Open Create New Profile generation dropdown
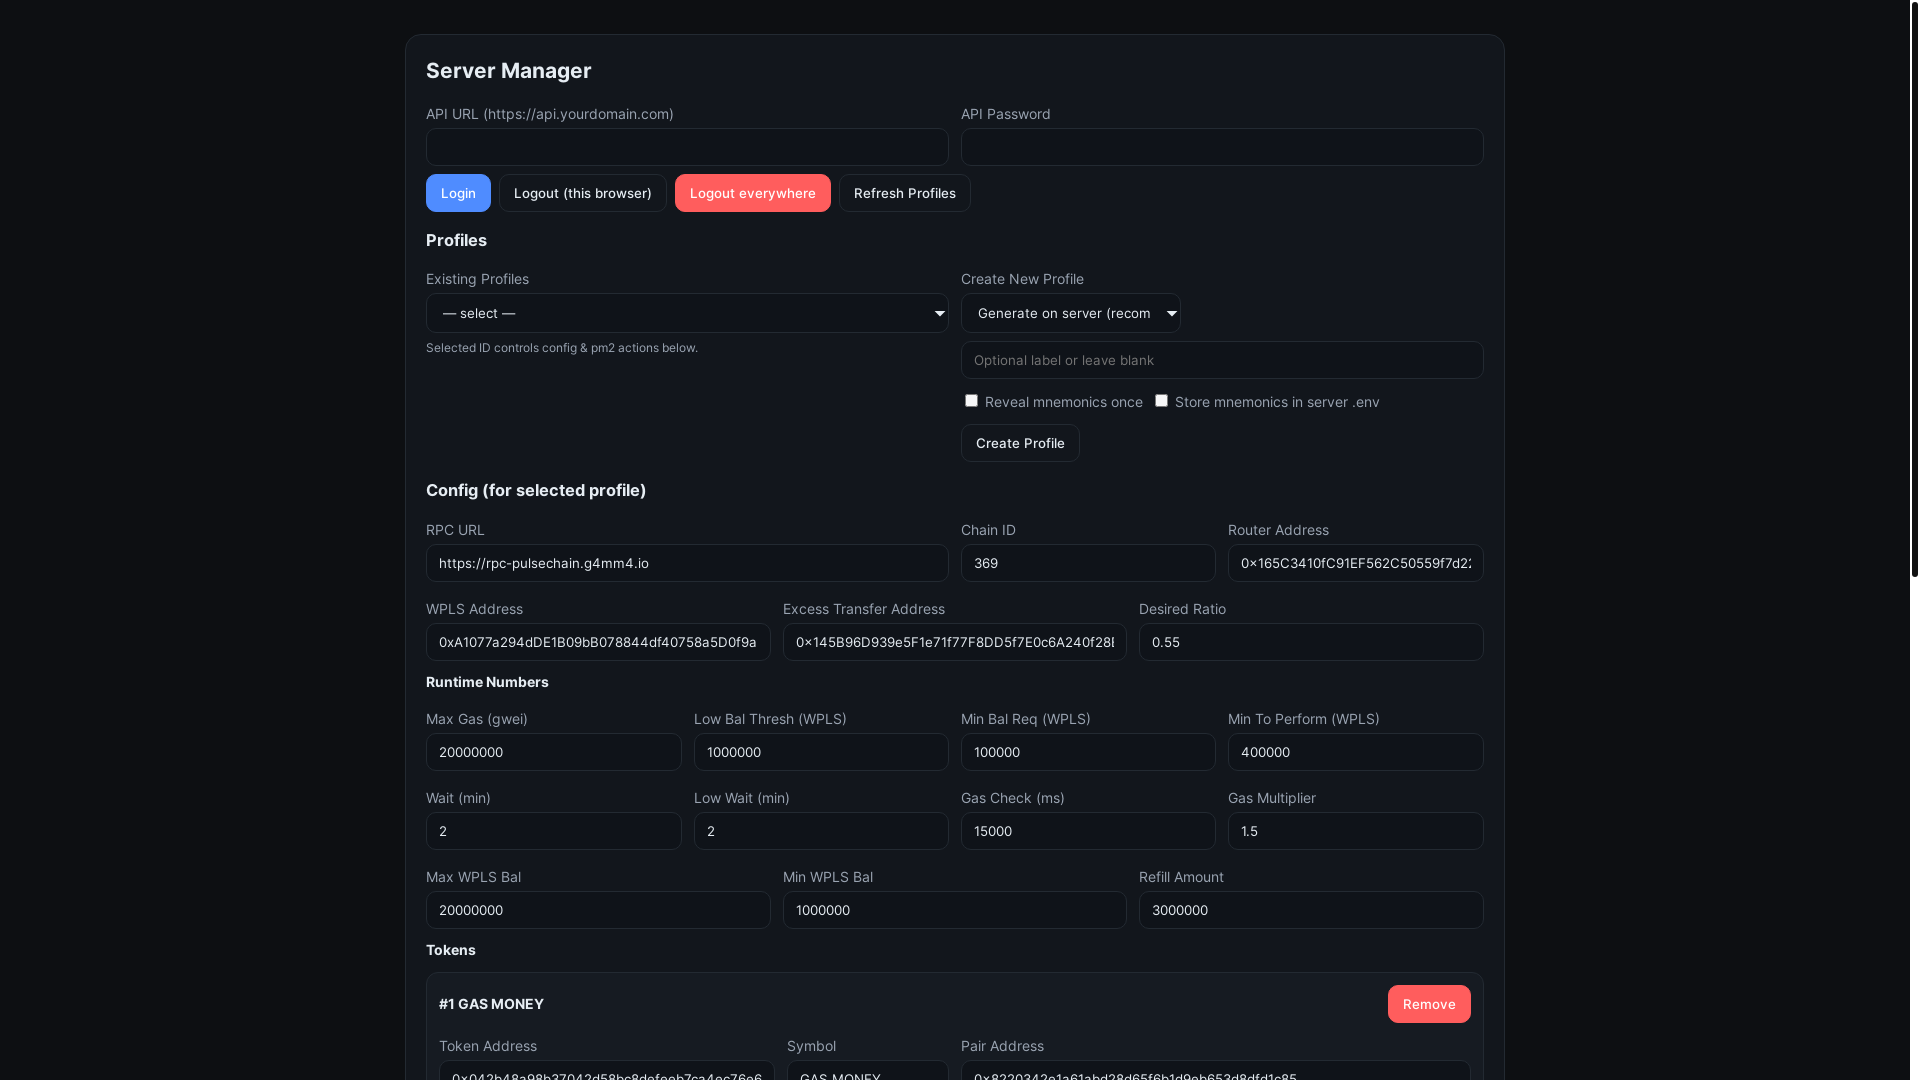Image resolution: width=1920 pixels, height=1080 pixels. point(1070,313)
